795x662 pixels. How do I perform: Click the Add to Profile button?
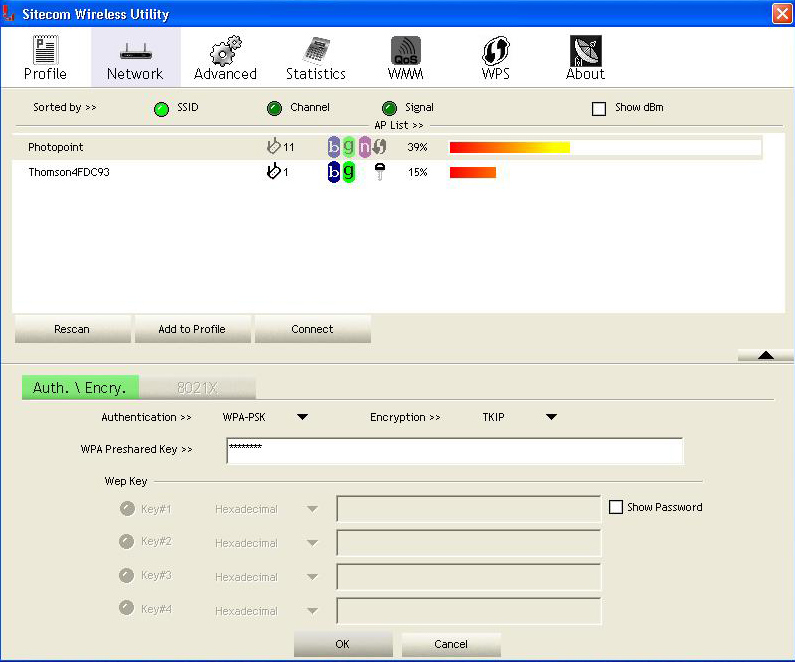coord(192,329)
